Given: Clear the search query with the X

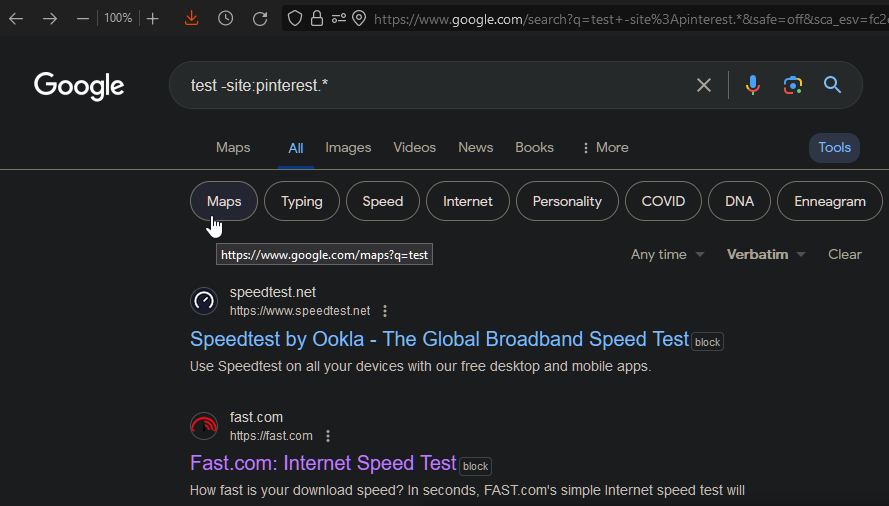Looking at the screenshot, I should coord(704,85).
